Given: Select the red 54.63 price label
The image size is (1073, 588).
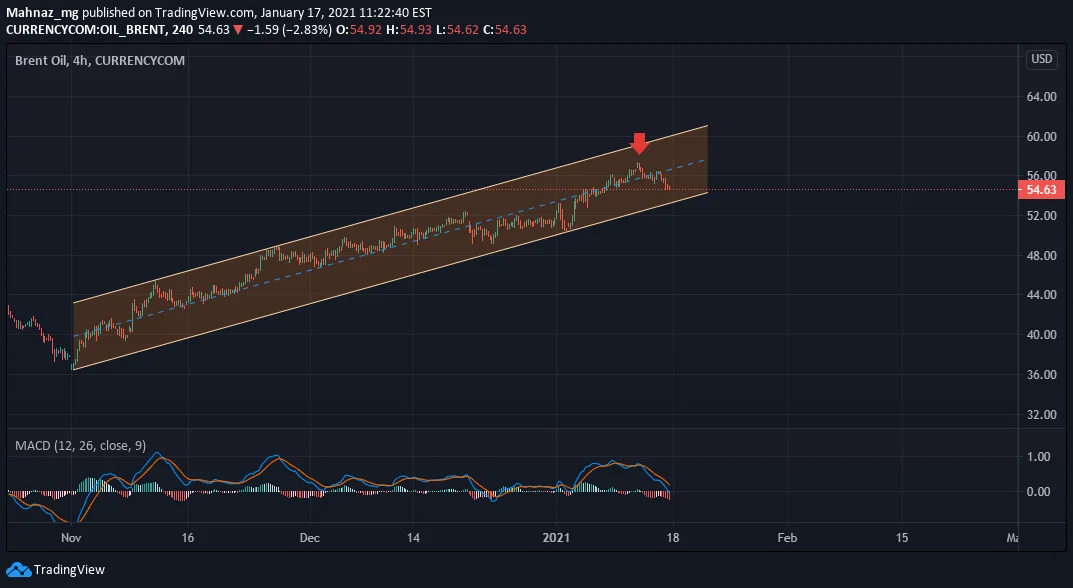Looking at the screenshot, I should pos(1041,190).
